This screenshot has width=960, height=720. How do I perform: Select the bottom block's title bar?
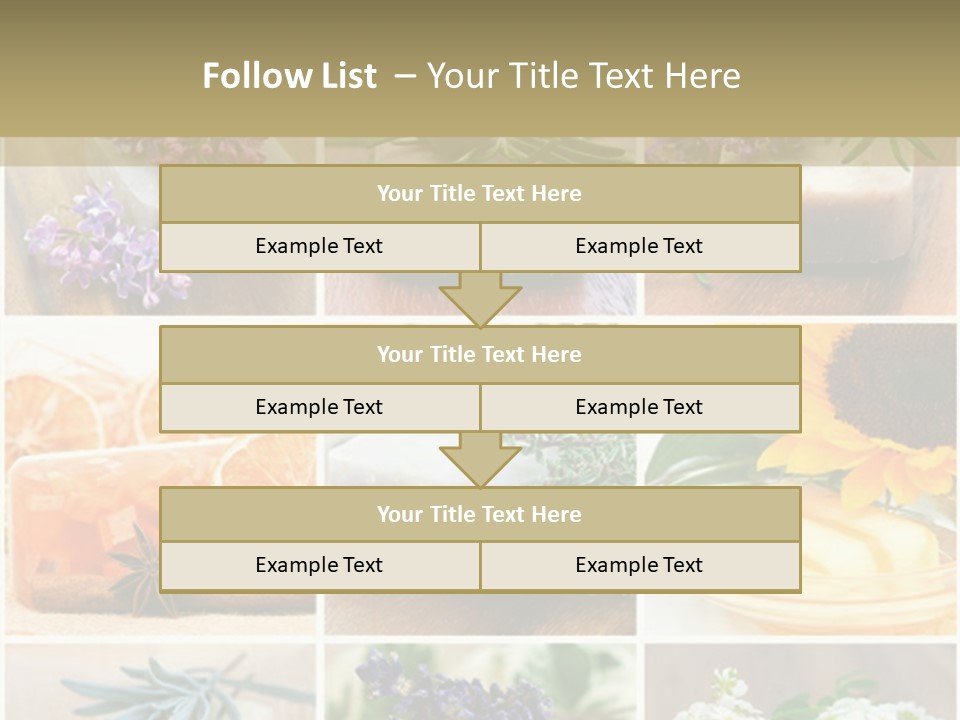(479, 515)
